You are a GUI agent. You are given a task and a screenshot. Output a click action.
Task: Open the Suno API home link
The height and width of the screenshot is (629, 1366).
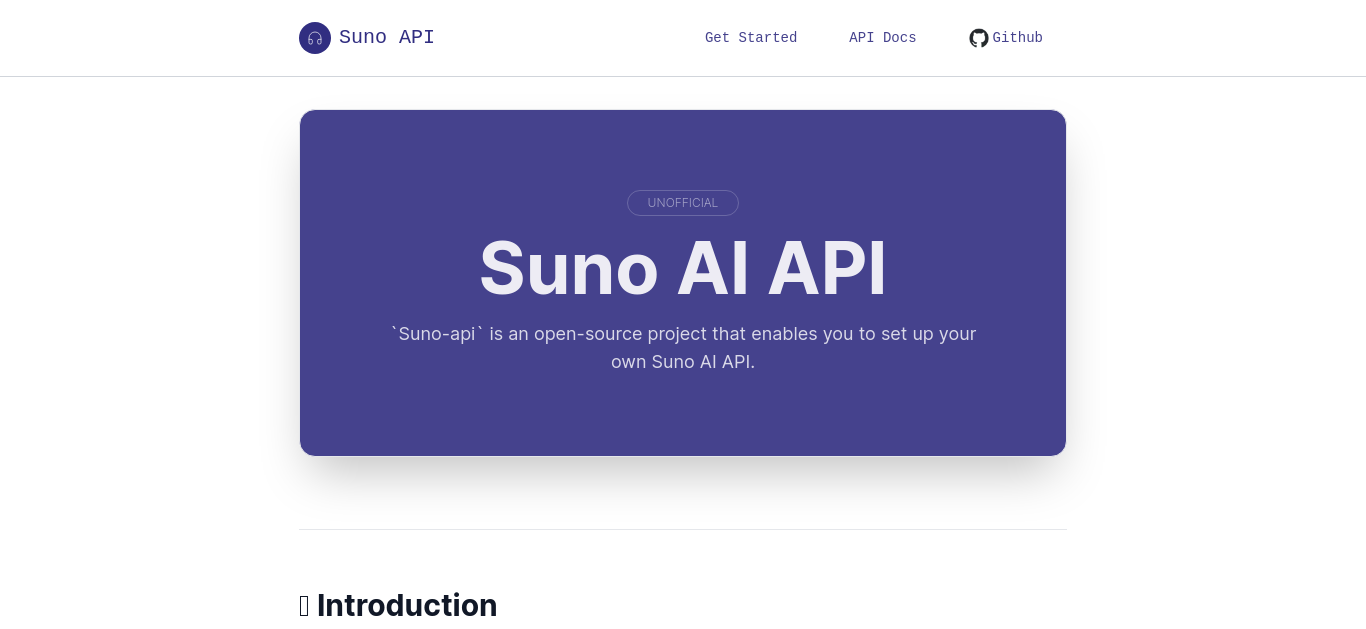point(367,38)
